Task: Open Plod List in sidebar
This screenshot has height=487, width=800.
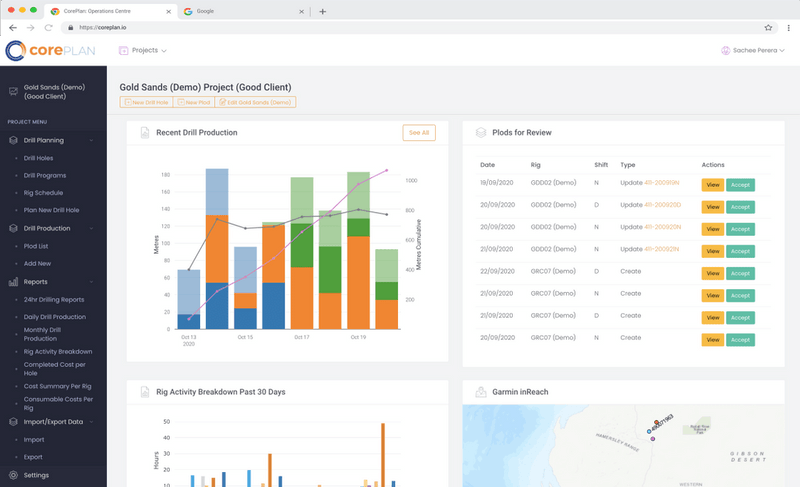Action: click(x=36, y=246)
